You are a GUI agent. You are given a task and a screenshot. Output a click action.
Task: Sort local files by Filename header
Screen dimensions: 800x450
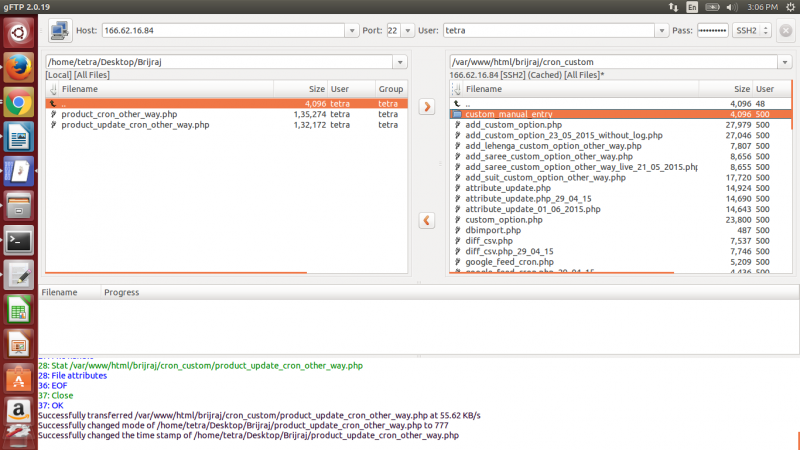coord(166,89)
